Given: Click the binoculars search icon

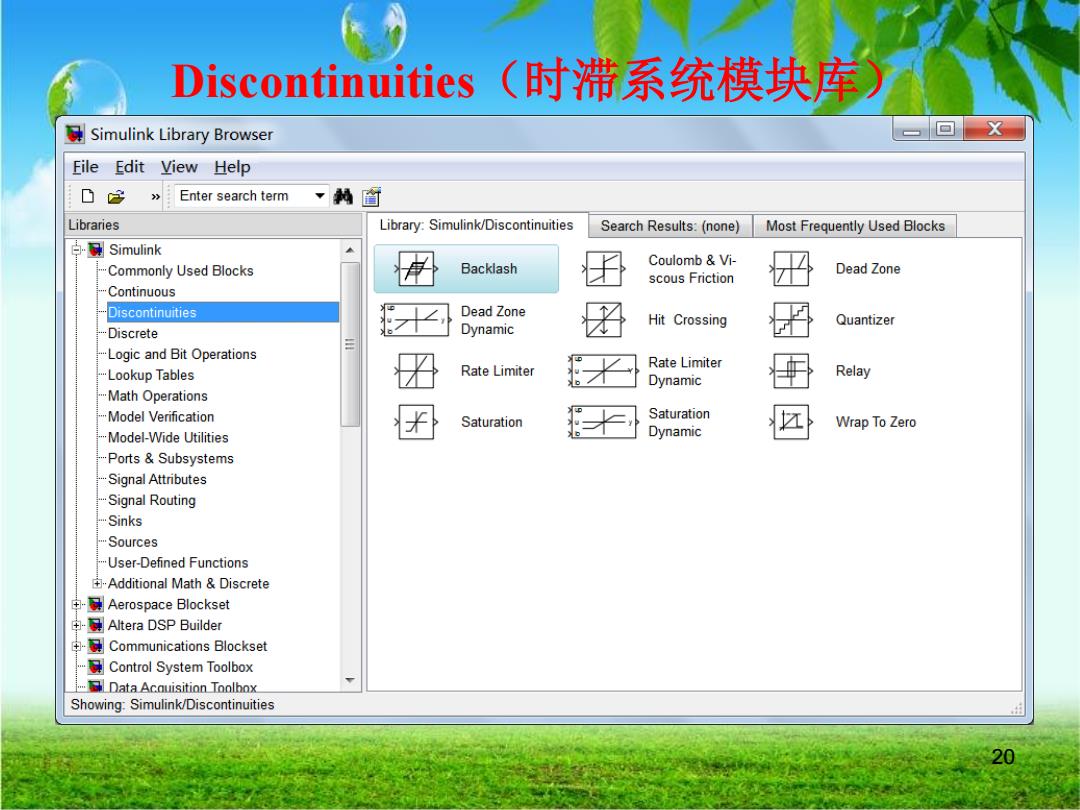Looking at the screenshot, I should 343,197.
